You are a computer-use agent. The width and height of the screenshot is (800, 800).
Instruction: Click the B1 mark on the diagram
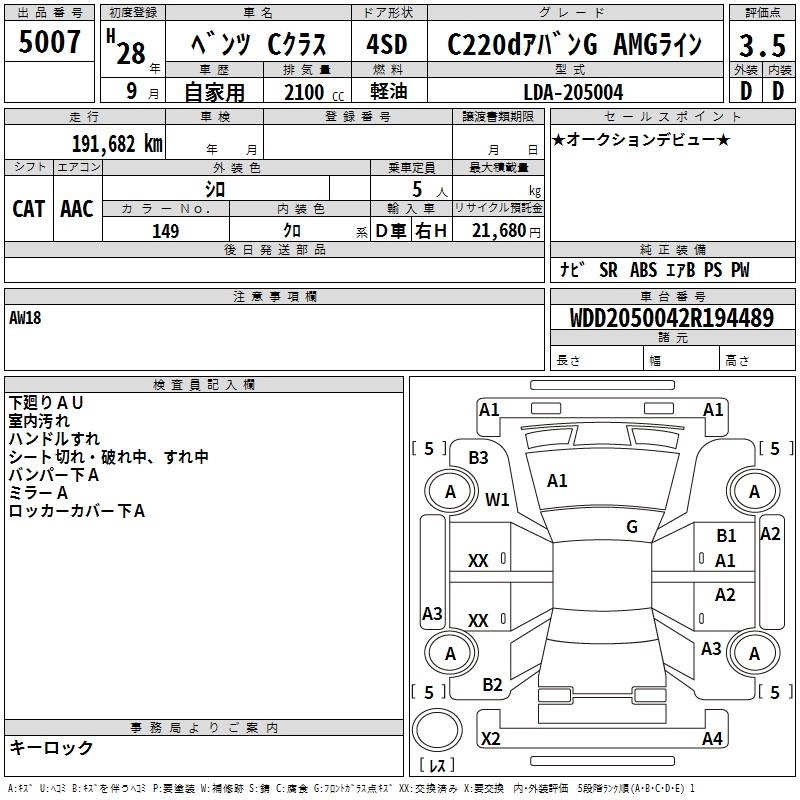point(726,535)
